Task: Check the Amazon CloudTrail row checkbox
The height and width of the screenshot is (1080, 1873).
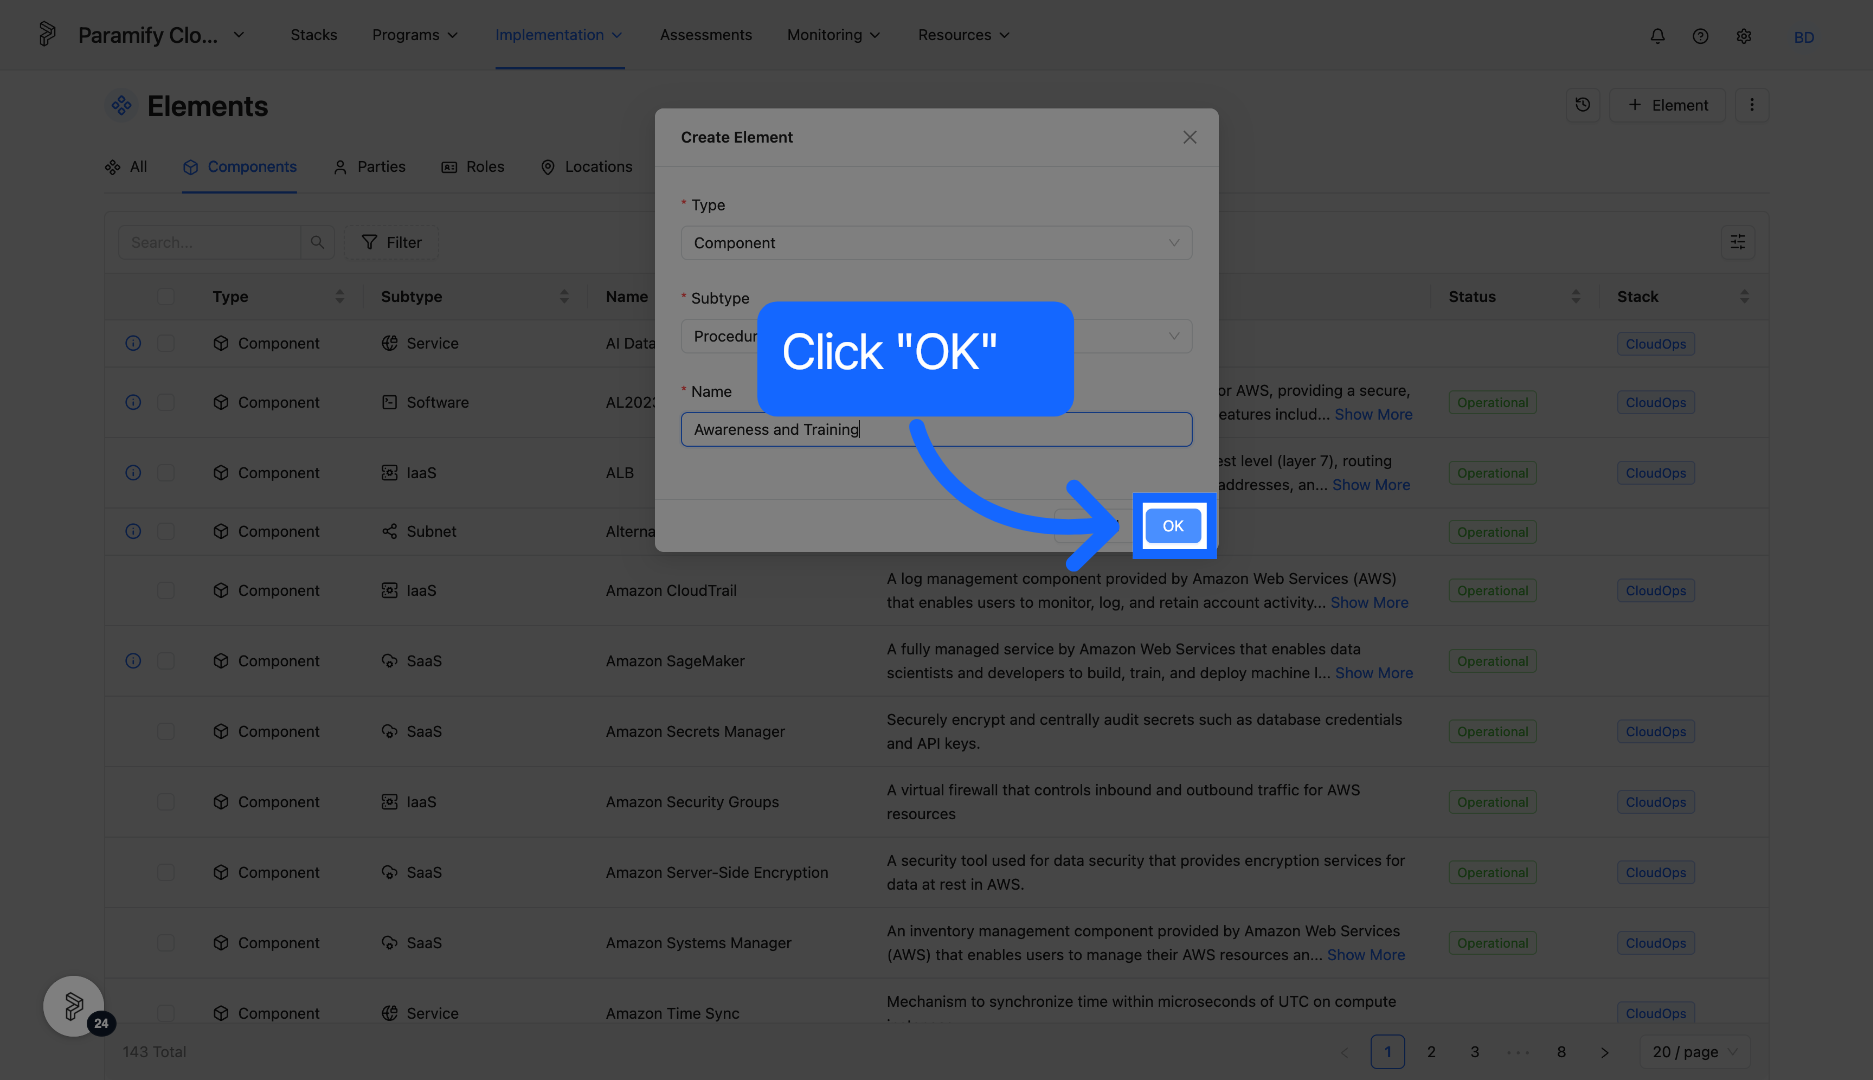Action: pos(166,590)
